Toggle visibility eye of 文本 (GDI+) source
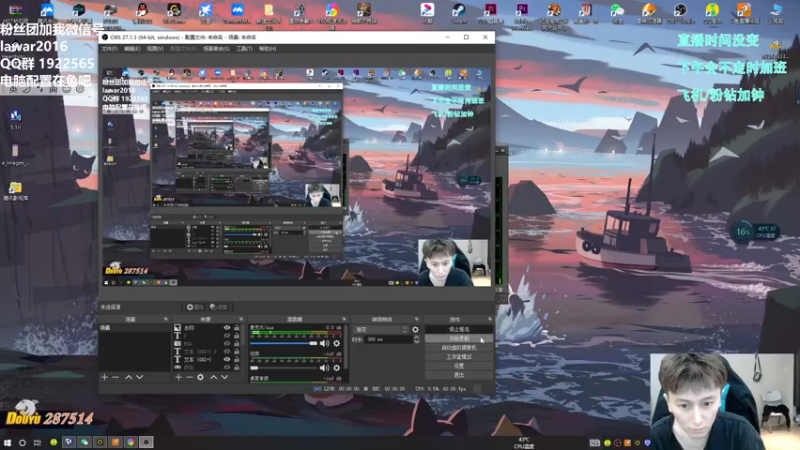Viewport: 800px width, 450px height. tap(227, 359)
